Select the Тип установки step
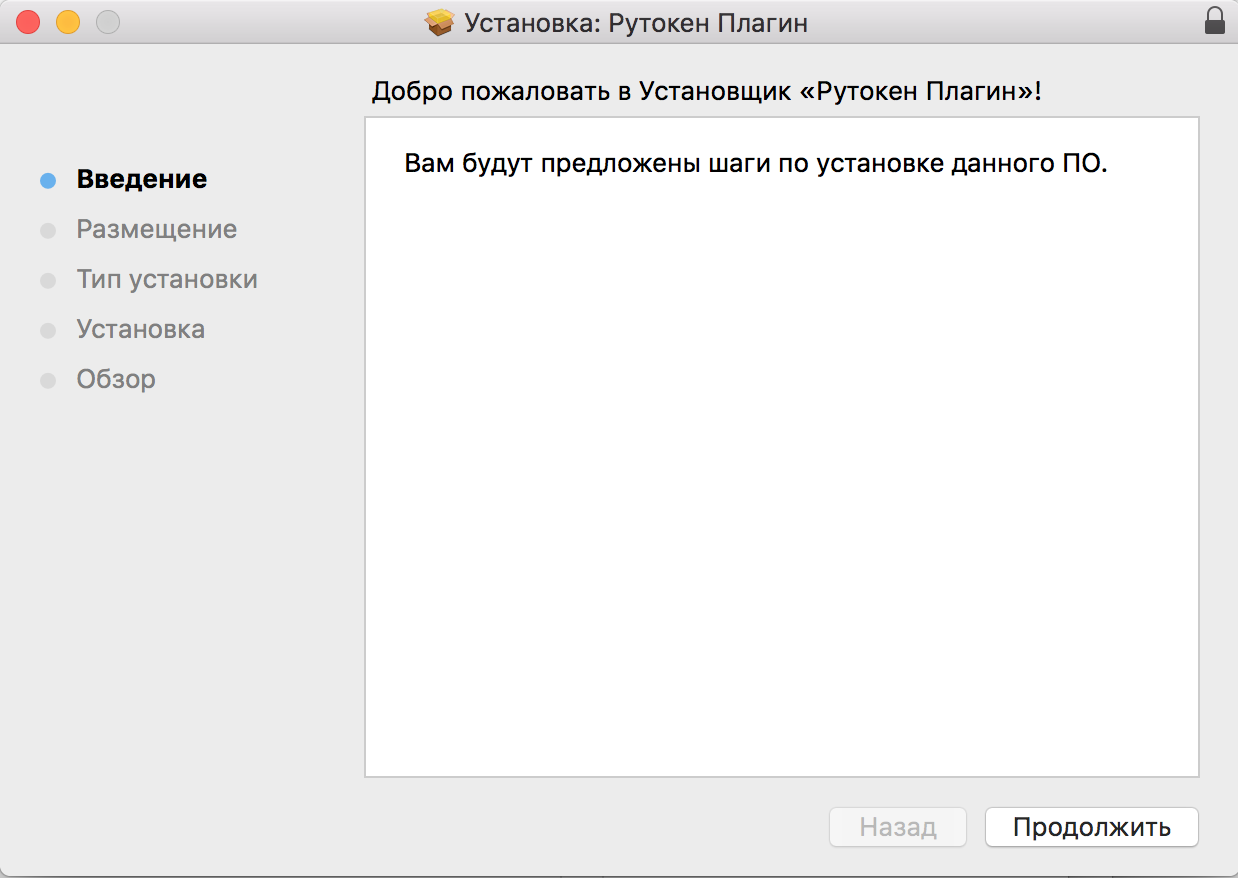This screenshot has height=878, width=1238. coord(167,280)
